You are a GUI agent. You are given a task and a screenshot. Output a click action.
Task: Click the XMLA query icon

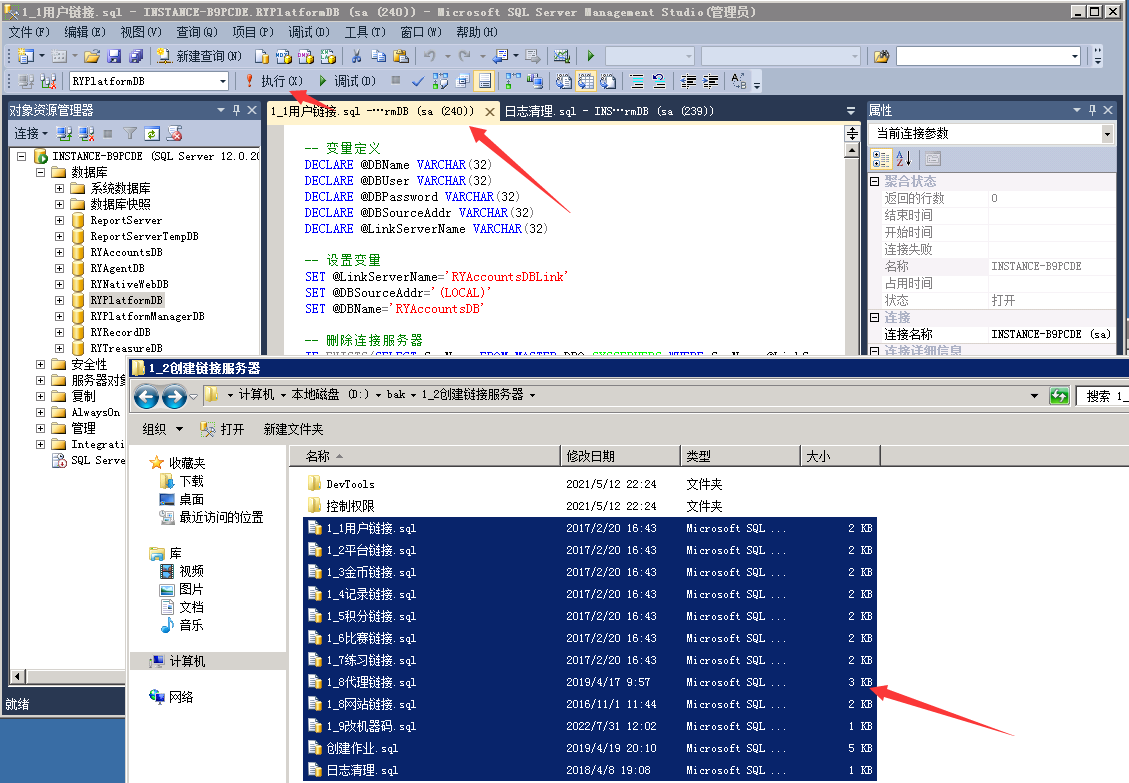coord(328,56)
